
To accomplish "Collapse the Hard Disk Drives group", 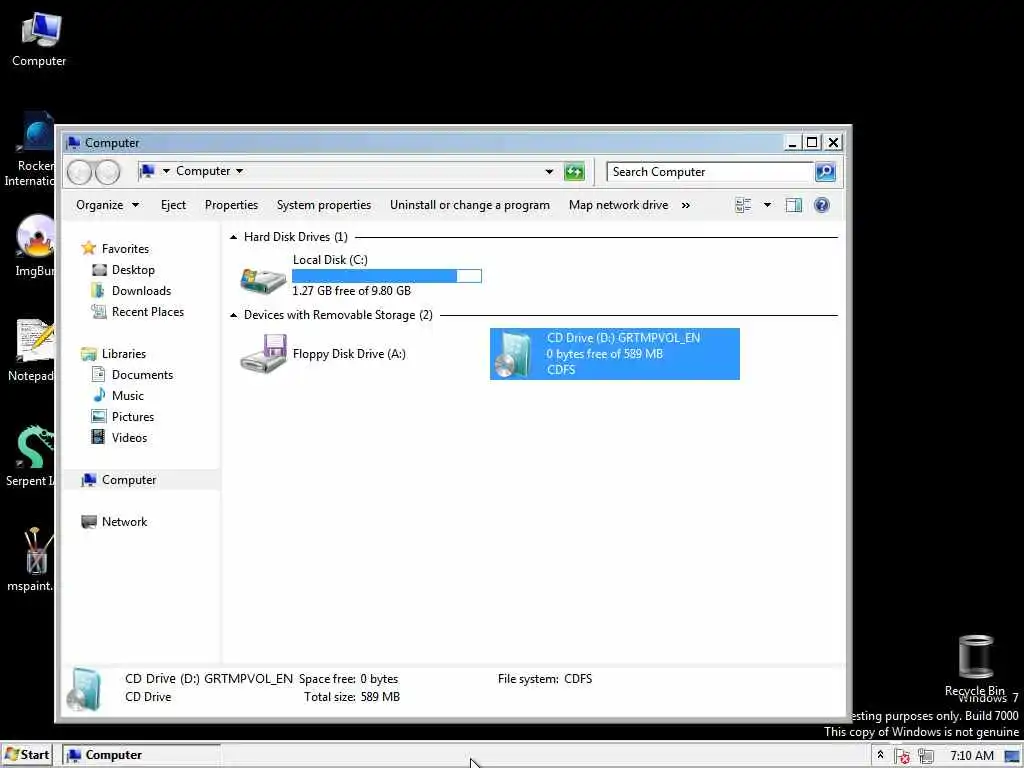I will pos(234,237).
